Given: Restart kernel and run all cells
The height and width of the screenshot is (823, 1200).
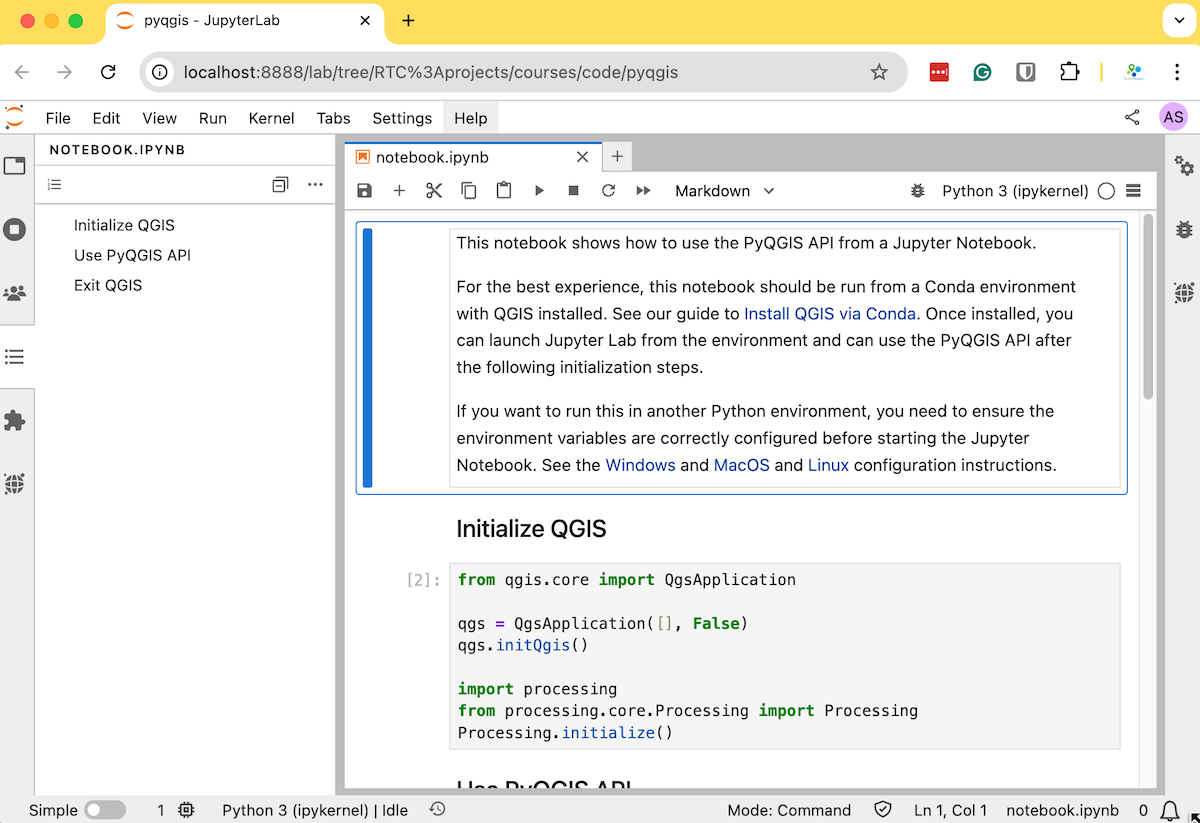Looking at the screenshot, I should (x=643, y=191).
